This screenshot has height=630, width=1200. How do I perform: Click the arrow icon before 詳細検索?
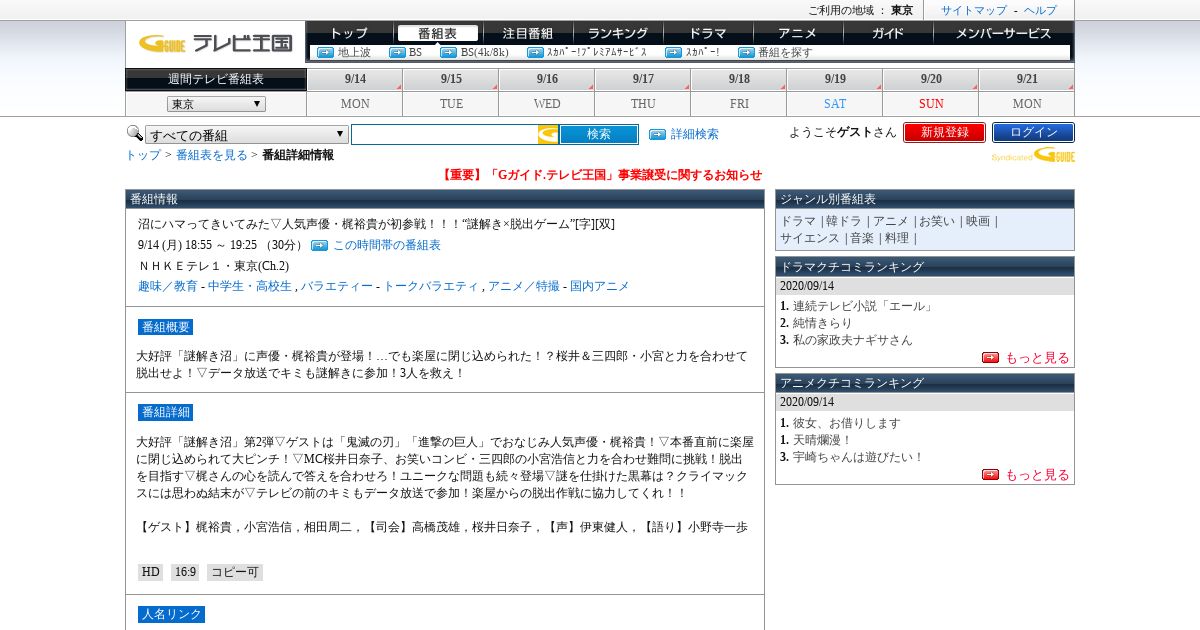point(657,134)
